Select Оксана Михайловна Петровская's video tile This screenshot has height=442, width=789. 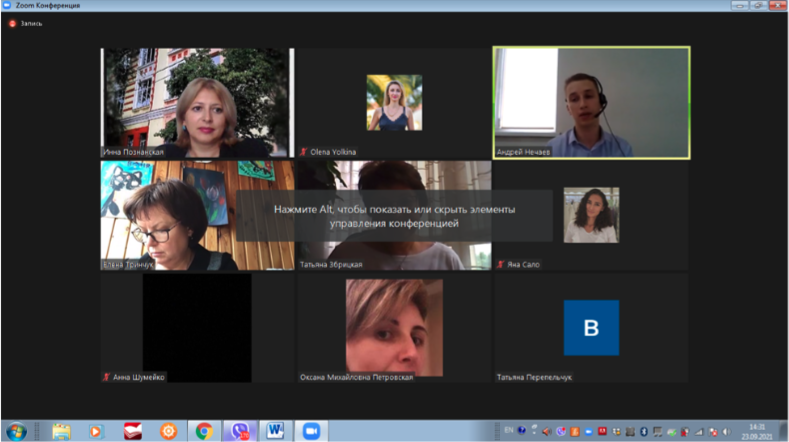click(x=393, y=327)
